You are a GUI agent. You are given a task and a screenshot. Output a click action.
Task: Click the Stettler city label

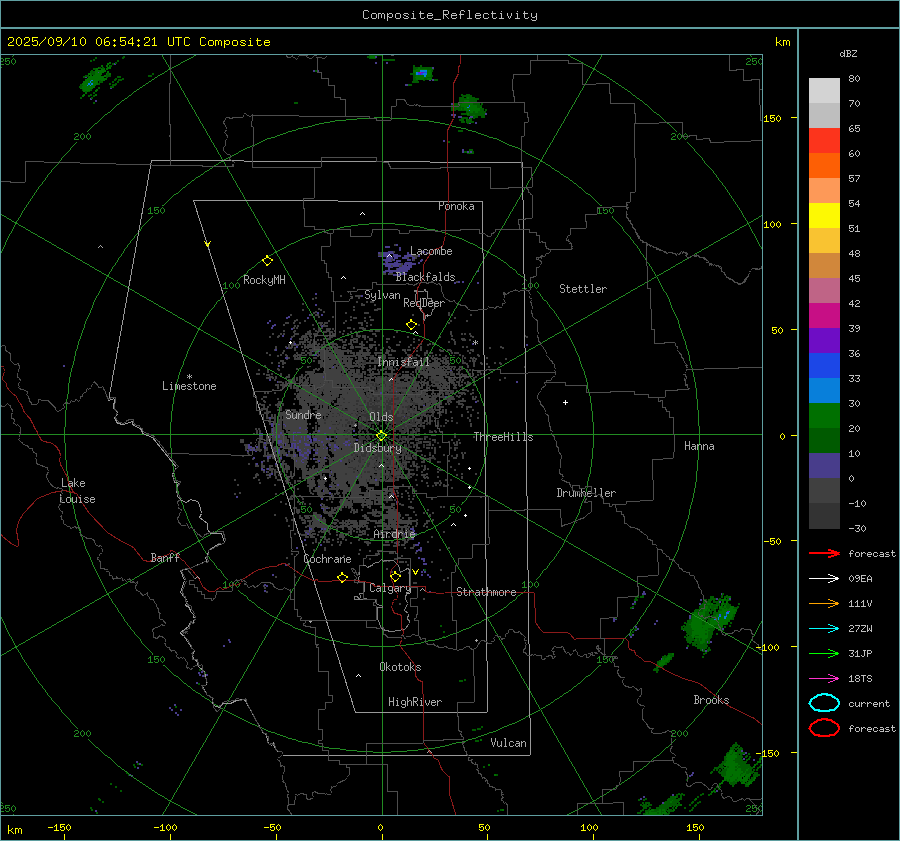[583, 289]
